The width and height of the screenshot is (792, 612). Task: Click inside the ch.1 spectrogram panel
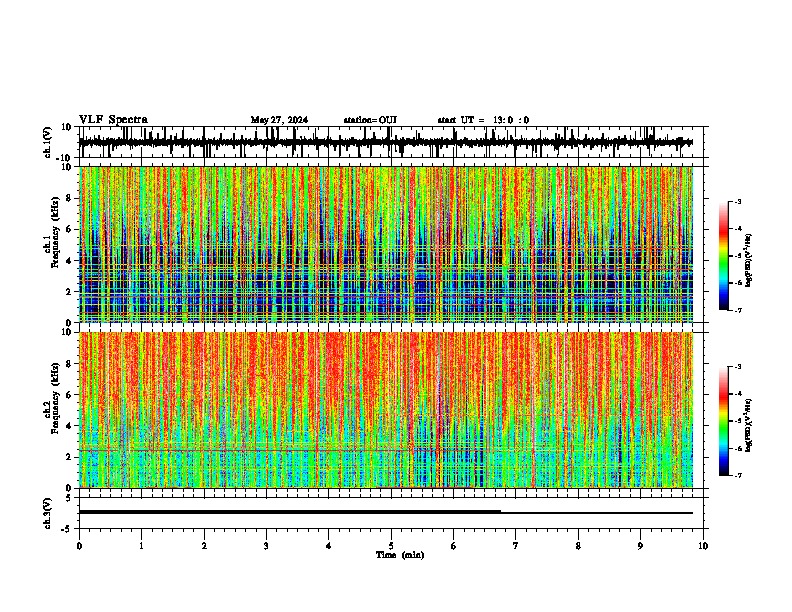click(386, 244)
